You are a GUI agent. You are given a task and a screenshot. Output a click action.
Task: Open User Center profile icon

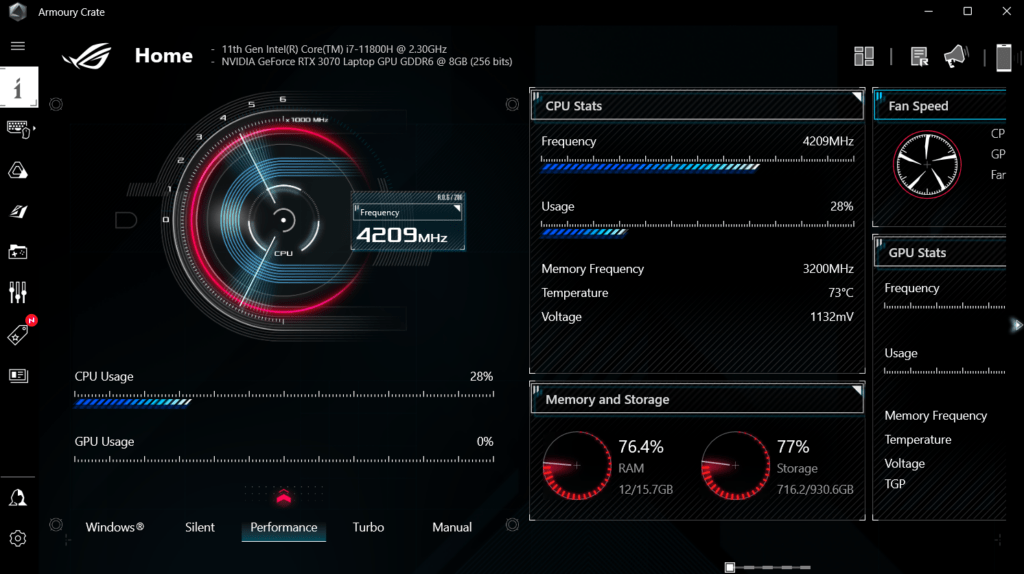pyautogui.click(x=18, y=498)
